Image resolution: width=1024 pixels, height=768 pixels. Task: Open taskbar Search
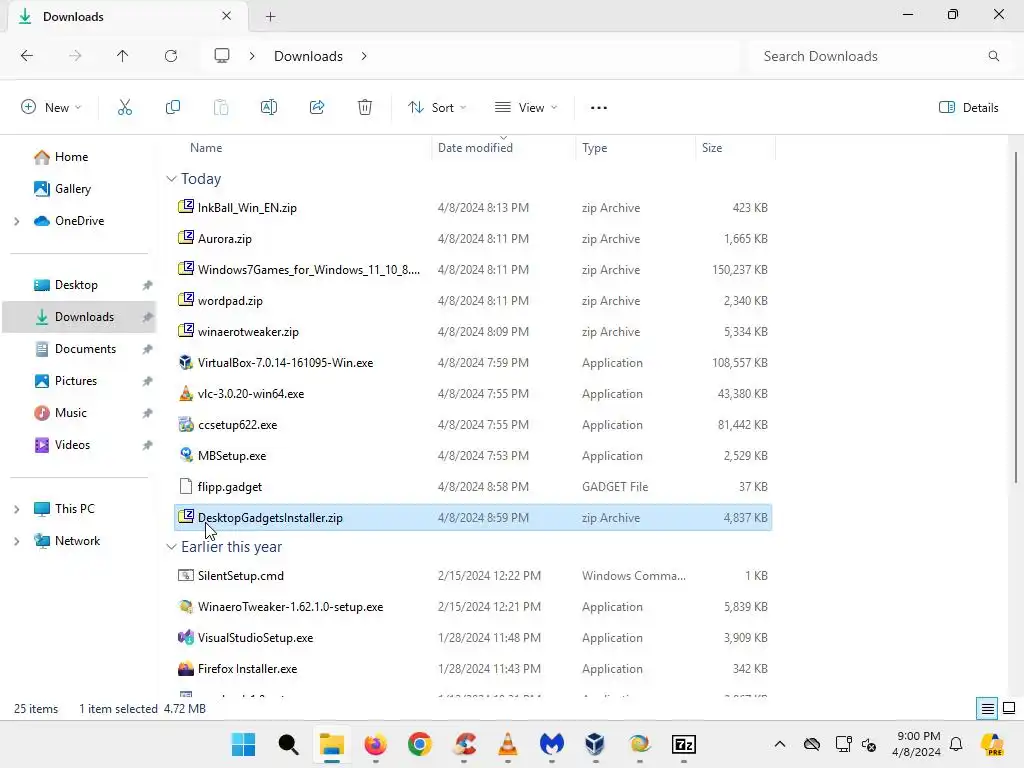pyautogui.click(x=288, y=744)
